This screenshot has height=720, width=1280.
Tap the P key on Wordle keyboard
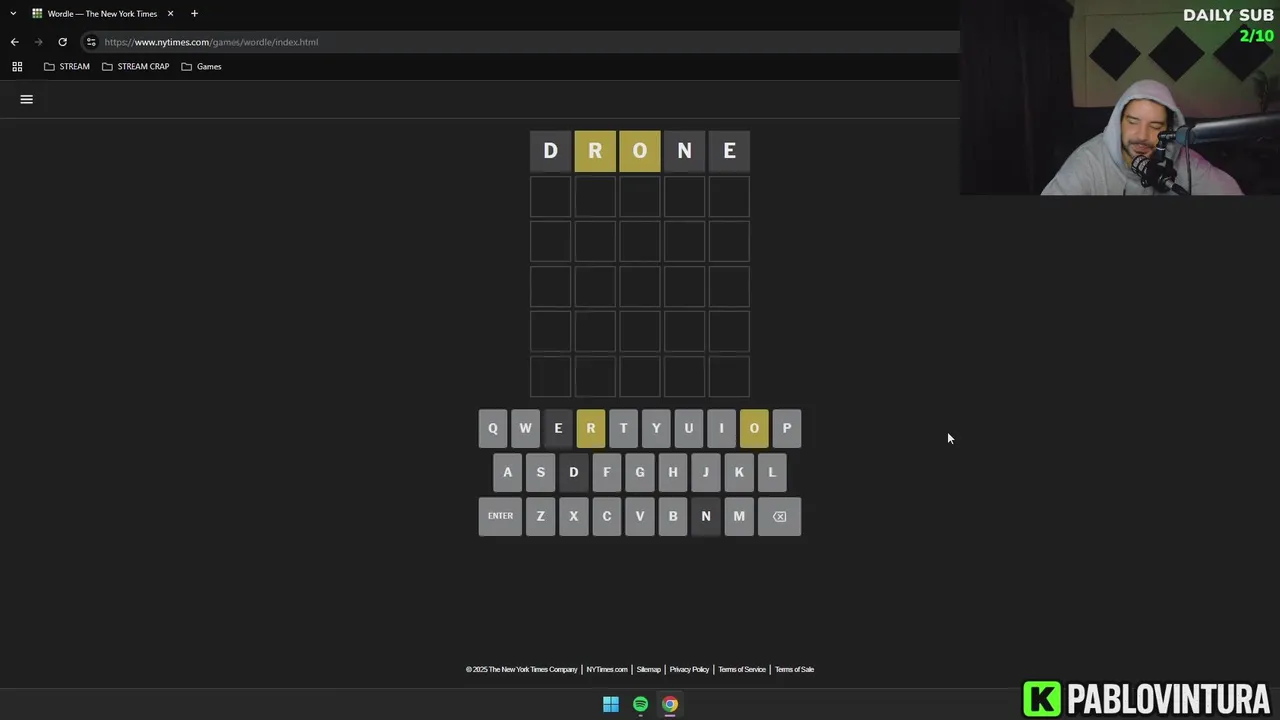pyautogui.click(x=787, y=428)
